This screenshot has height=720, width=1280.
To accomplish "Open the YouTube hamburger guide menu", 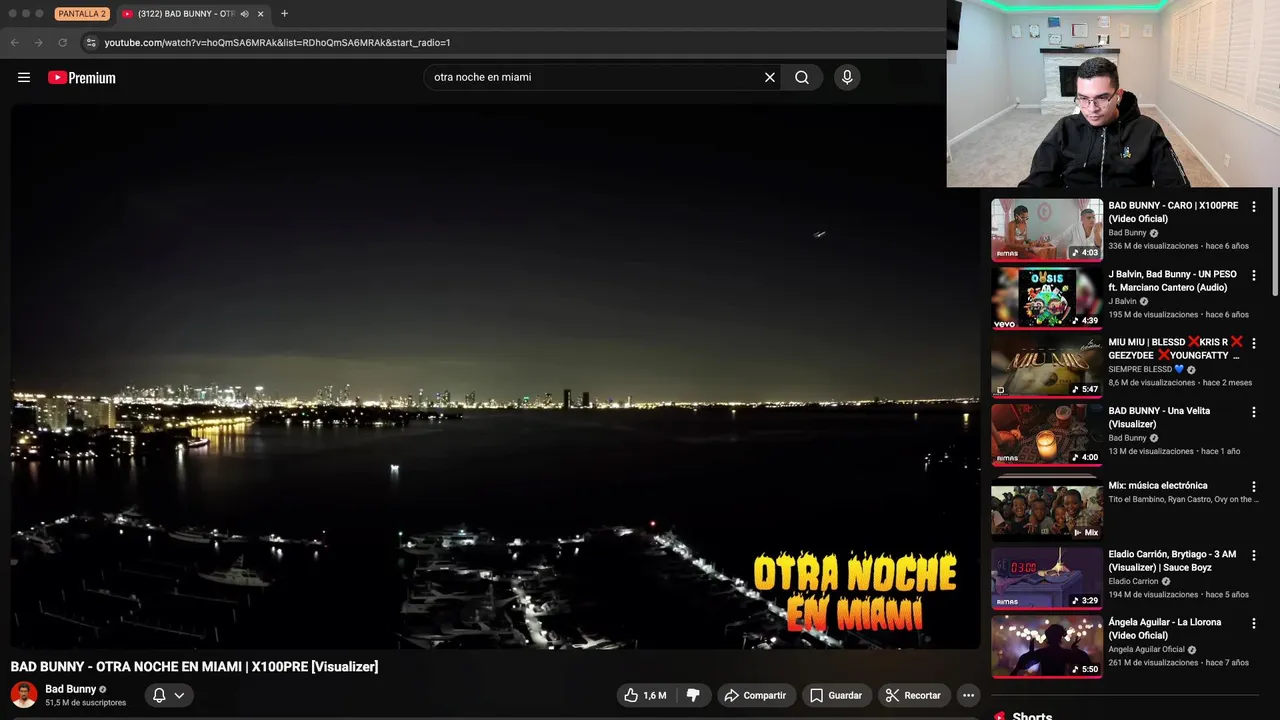I will click(x=24, y=77).
